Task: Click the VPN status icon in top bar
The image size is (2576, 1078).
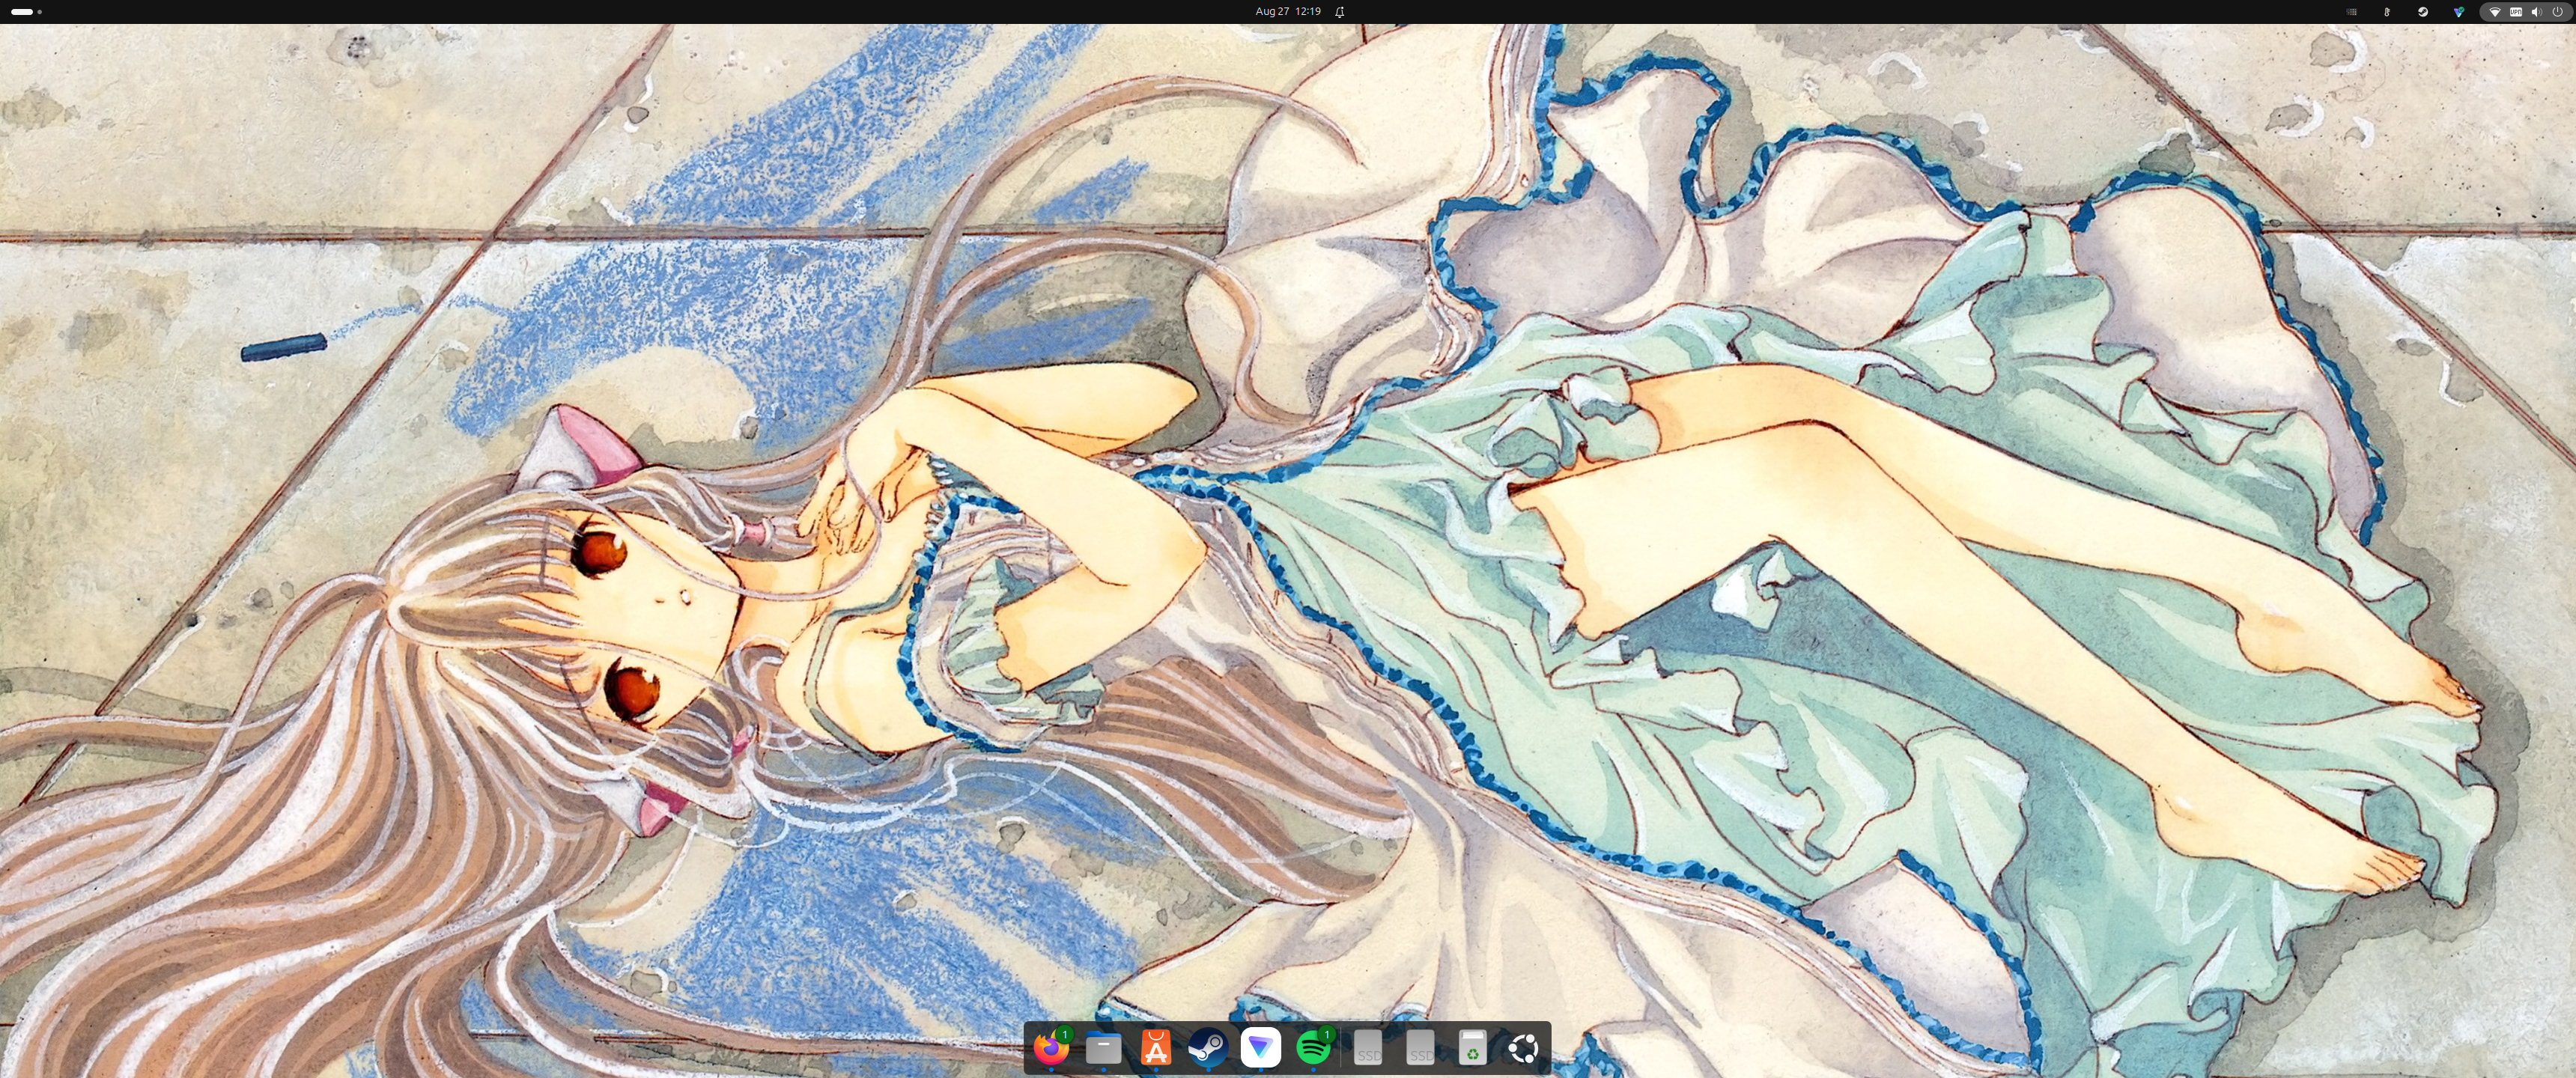Action: [2516, 11]
